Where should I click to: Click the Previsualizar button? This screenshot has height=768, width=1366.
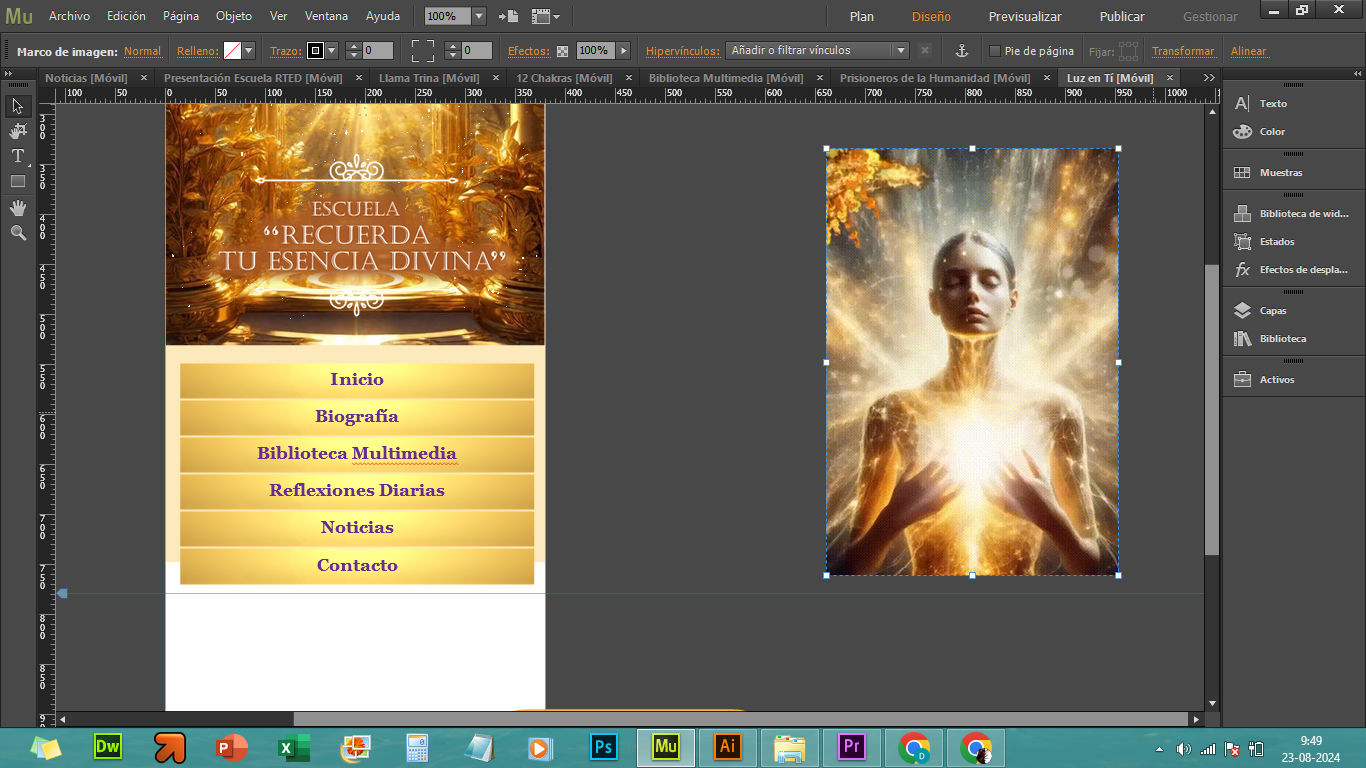click(1025, 16)
